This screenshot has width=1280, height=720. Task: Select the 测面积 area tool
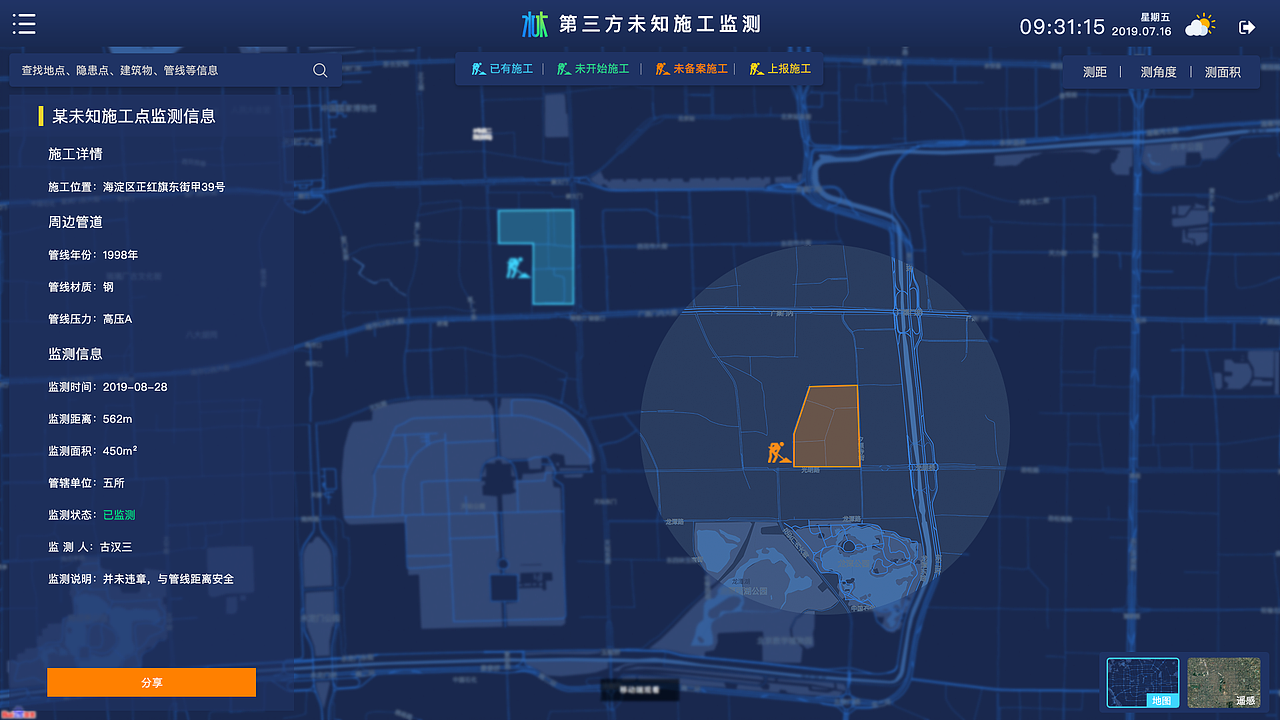pyautogui.click(x=1222, y=72)
